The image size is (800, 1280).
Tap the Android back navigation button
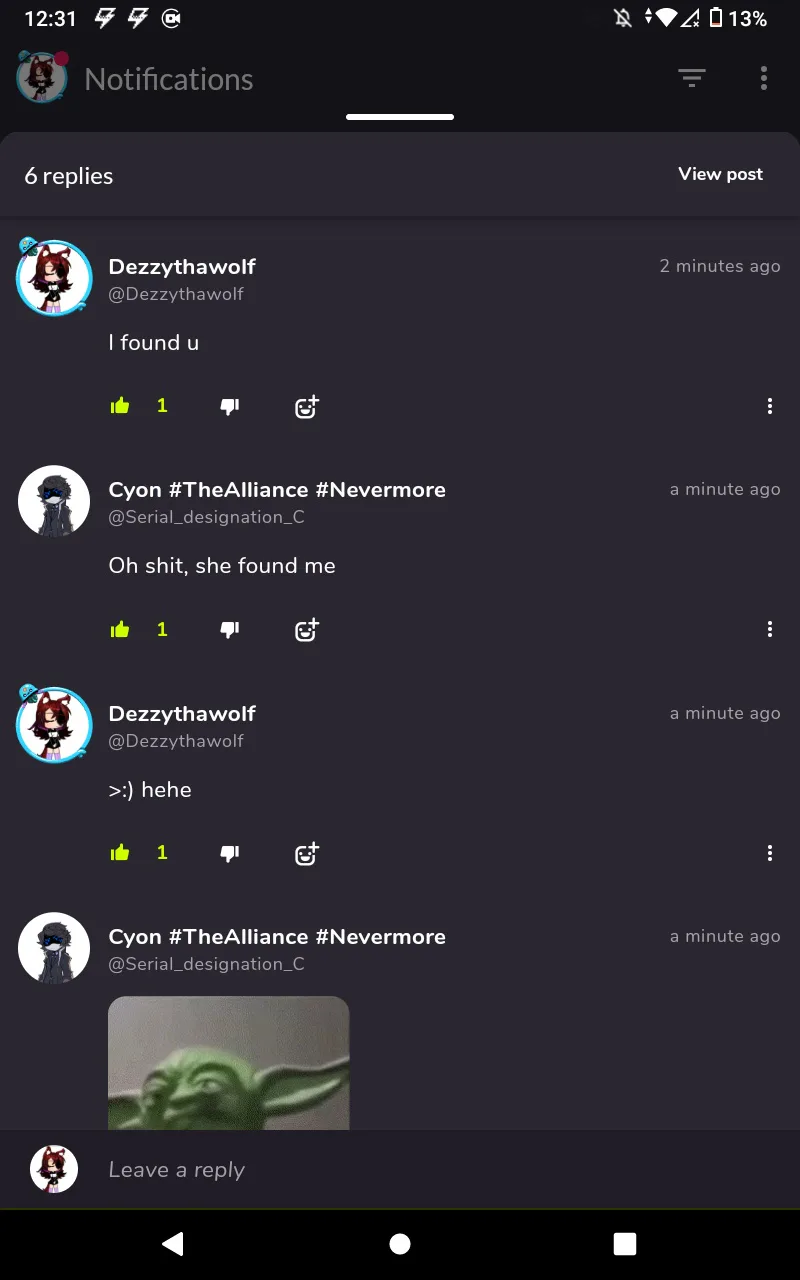pos(173,1243)
